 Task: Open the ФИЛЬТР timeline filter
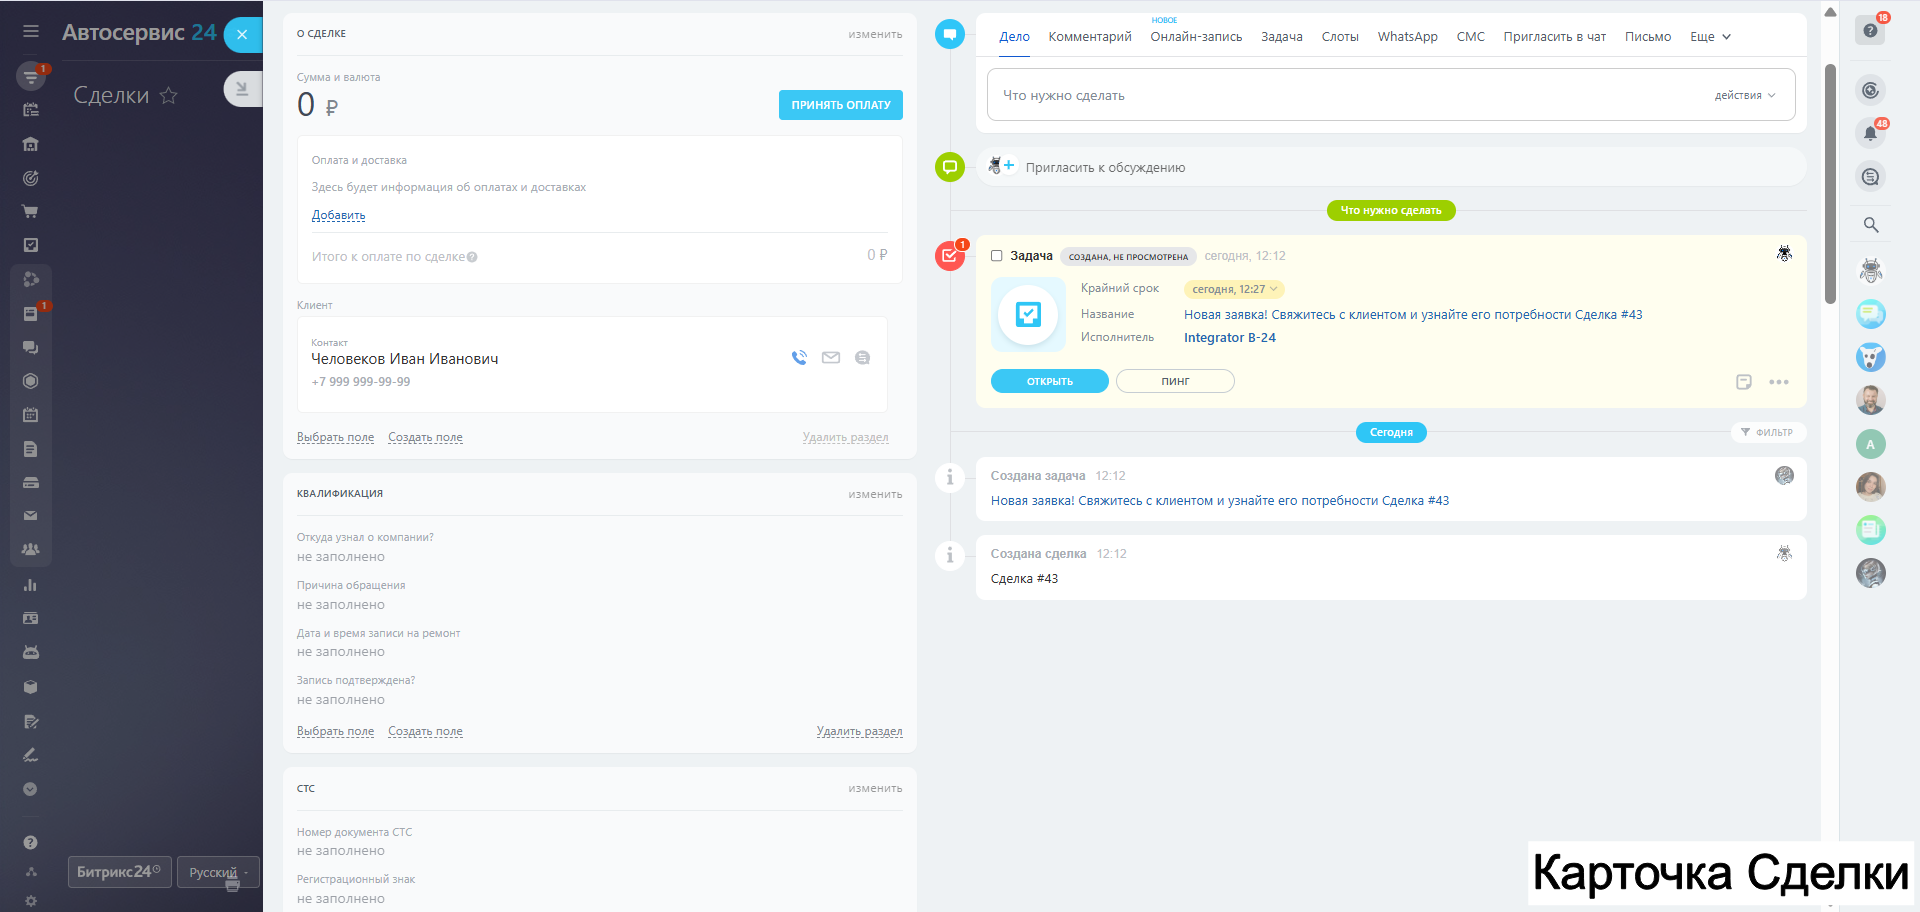click(x=1768, y=432)
